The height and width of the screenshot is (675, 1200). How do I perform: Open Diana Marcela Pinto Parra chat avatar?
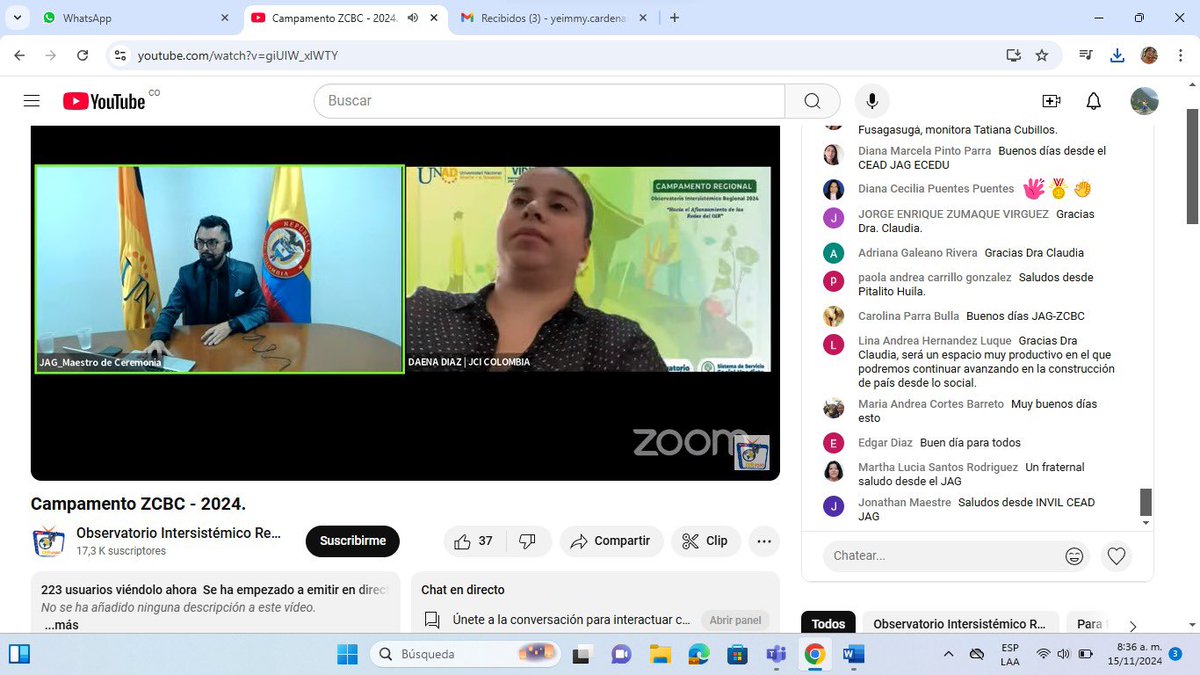(x=833, y=154)
